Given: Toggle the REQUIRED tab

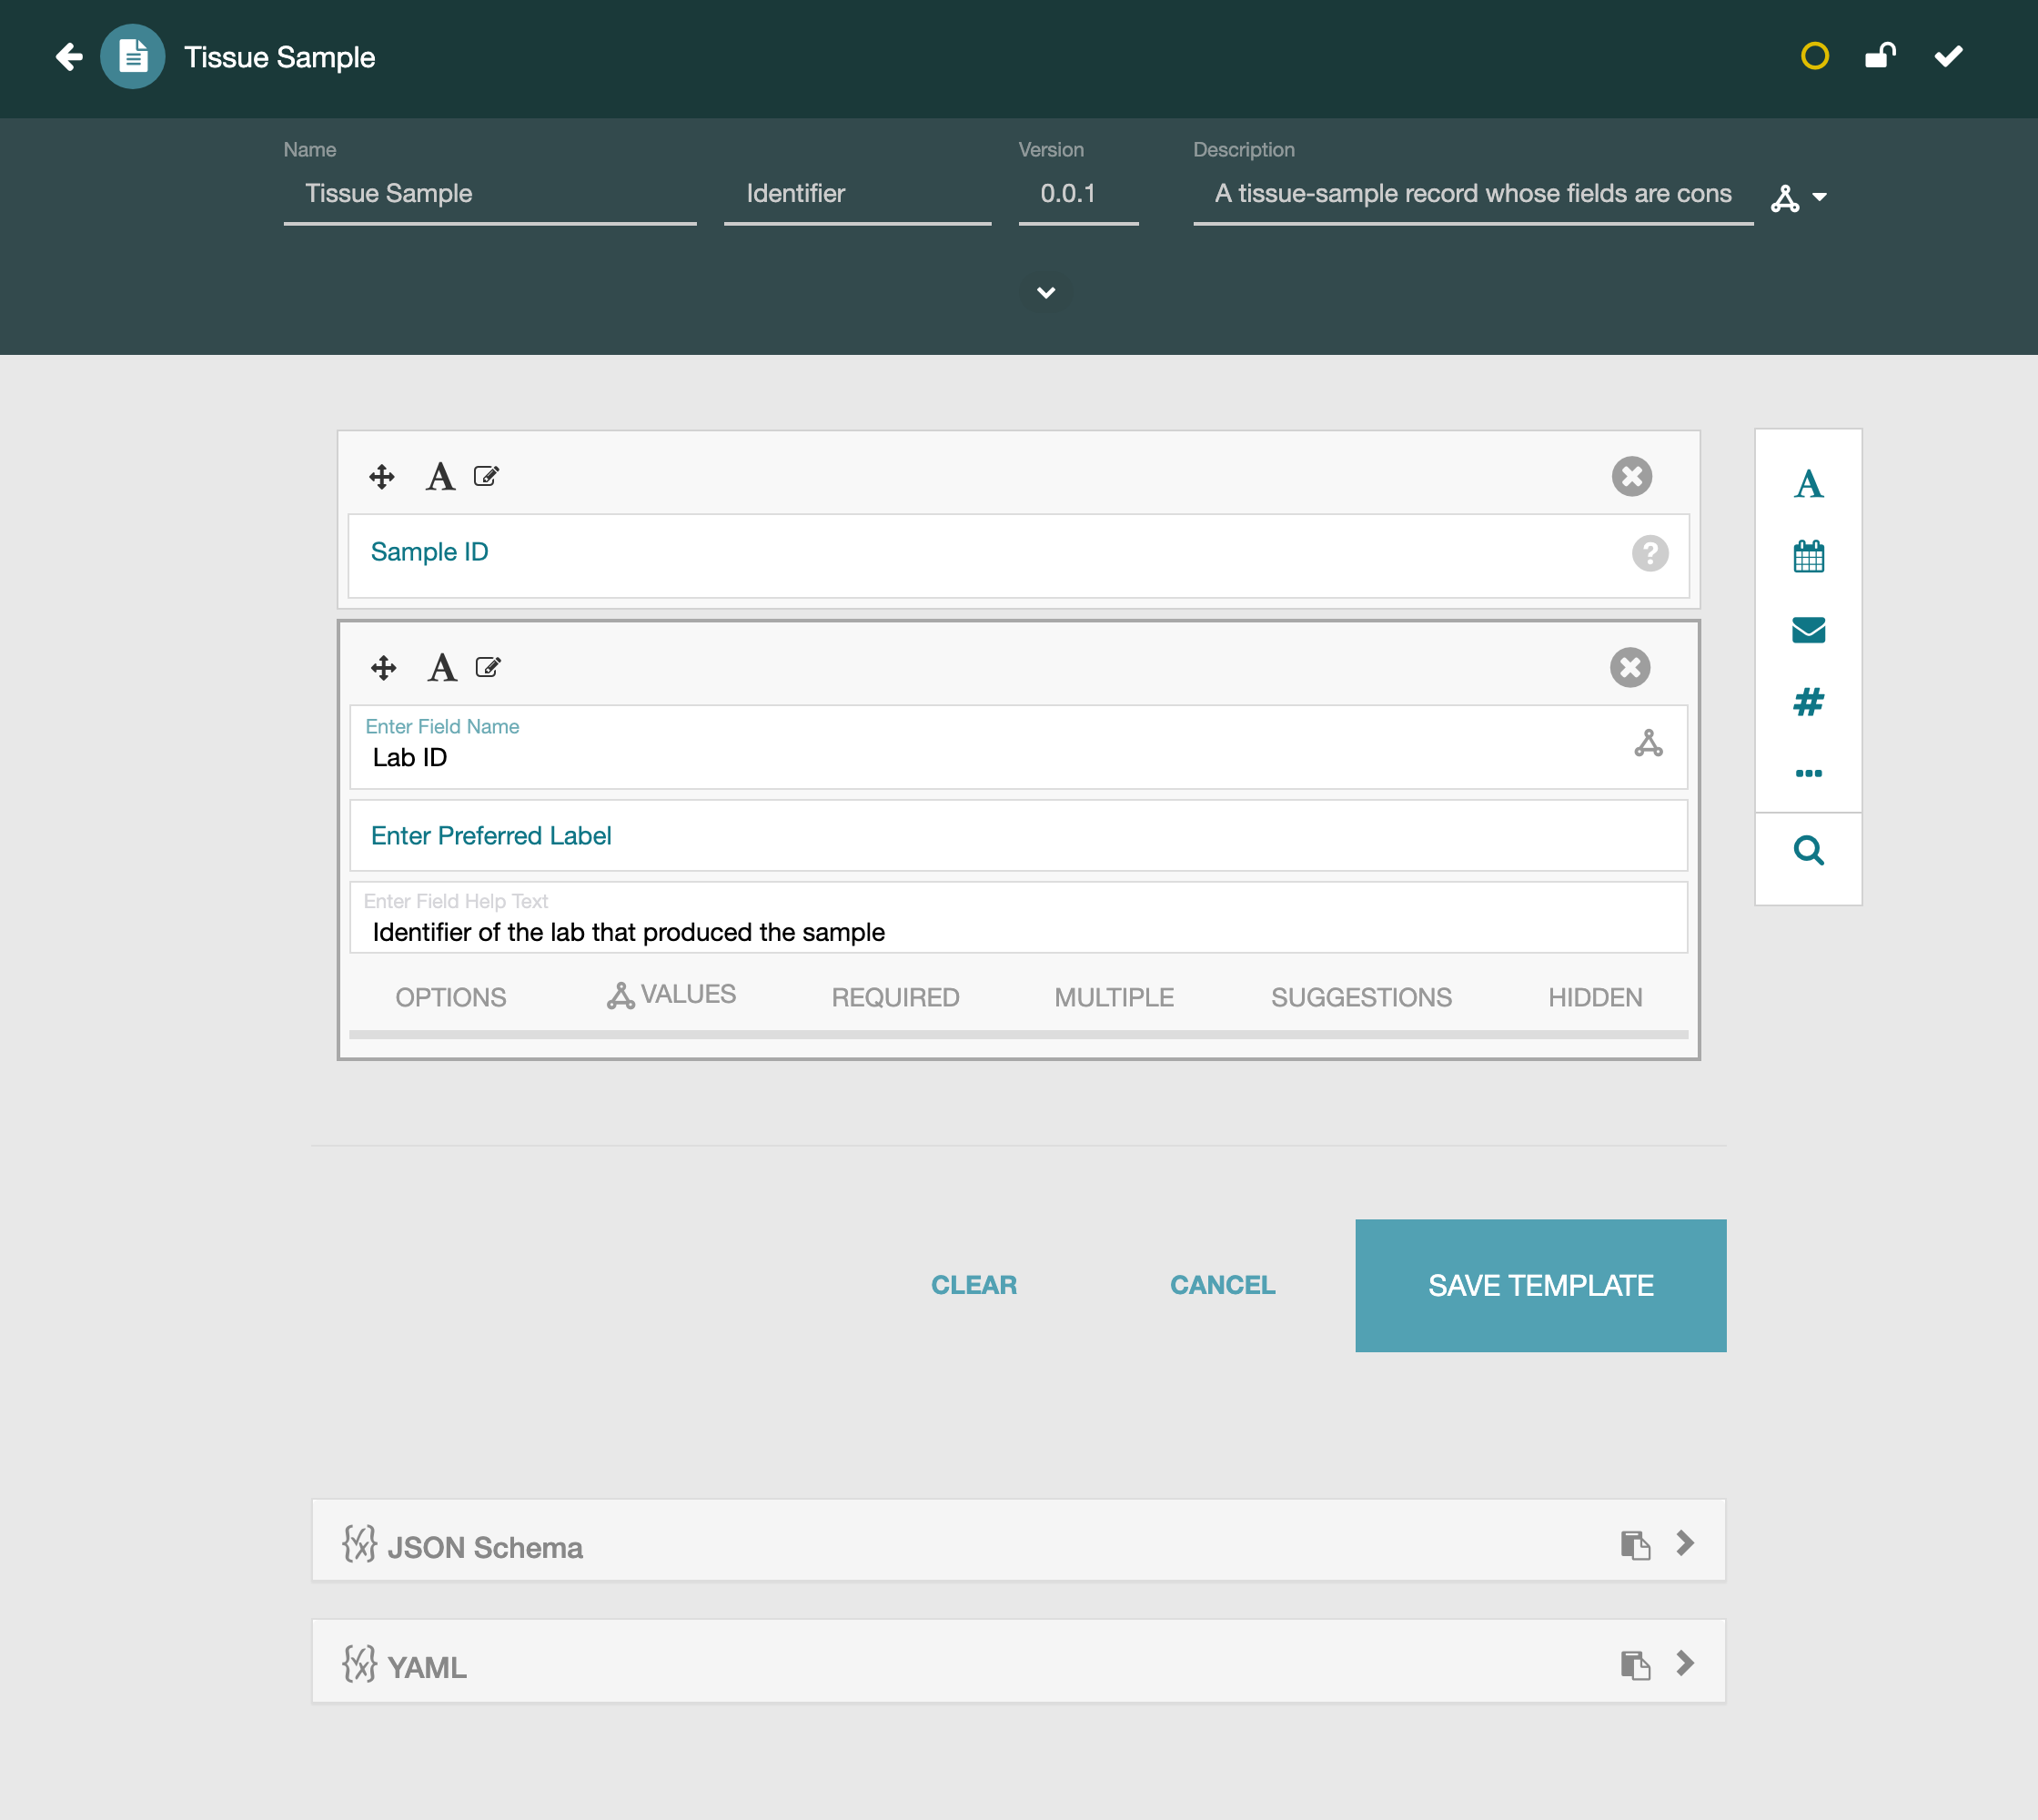Looking at the screenshot, I should (895, 998).
